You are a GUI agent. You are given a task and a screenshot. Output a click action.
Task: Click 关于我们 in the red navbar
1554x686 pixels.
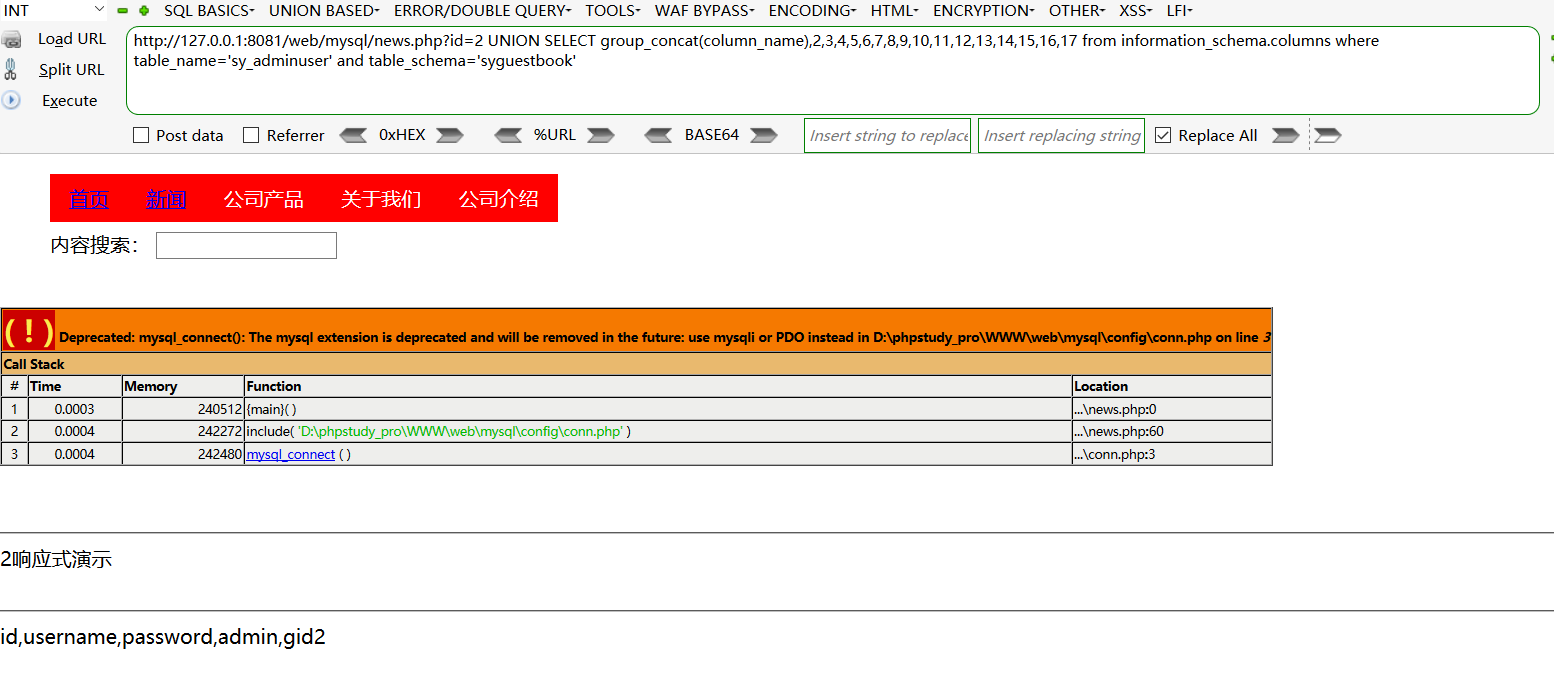click(x=381, y=199)
